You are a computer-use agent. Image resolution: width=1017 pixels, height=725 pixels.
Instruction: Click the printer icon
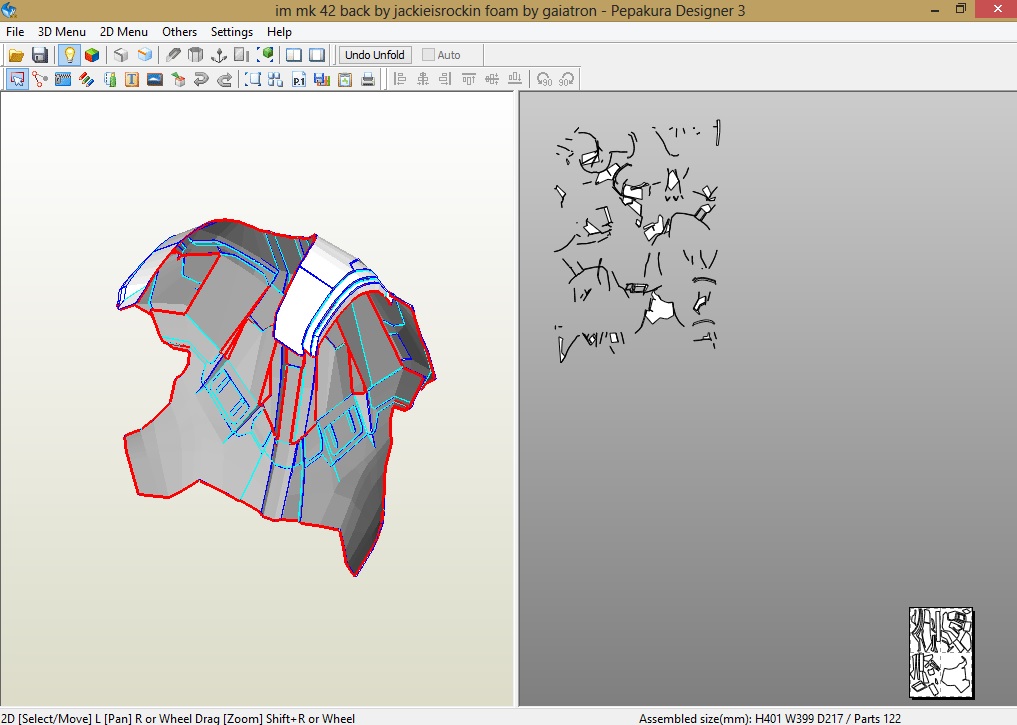tap(368, 79)
